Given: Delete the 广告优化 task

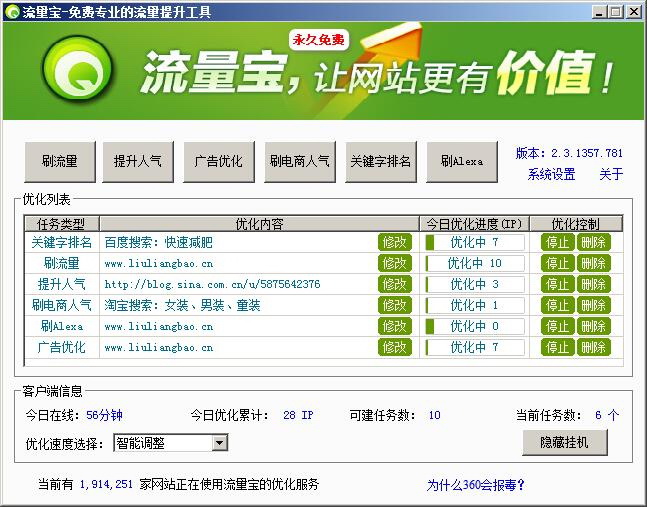Looking at the screenshot, I should click(593, 347).
